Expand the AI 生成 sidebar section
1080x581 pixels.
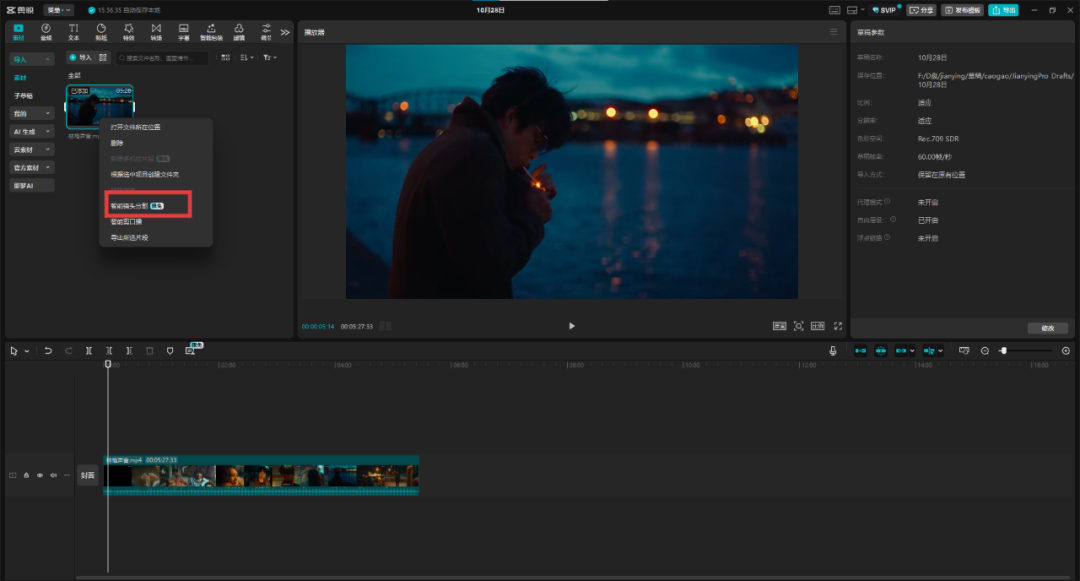click(32, 131)
